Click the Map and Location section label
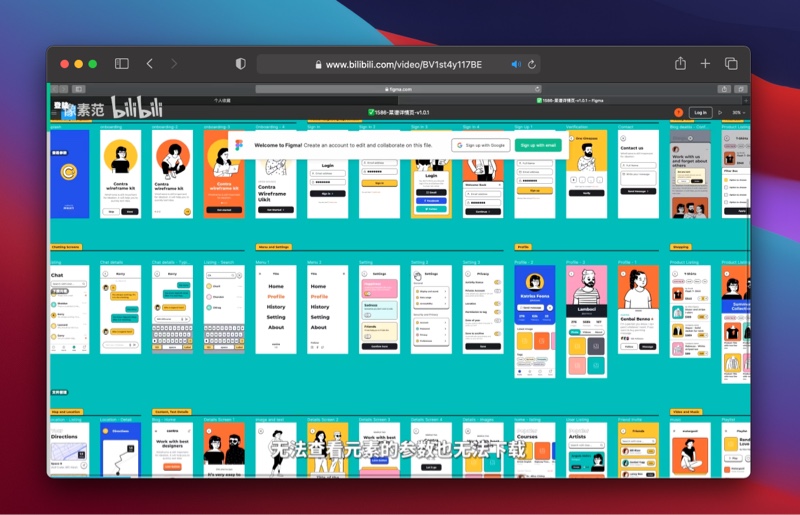The image size is (800, 515). point(66,411)
